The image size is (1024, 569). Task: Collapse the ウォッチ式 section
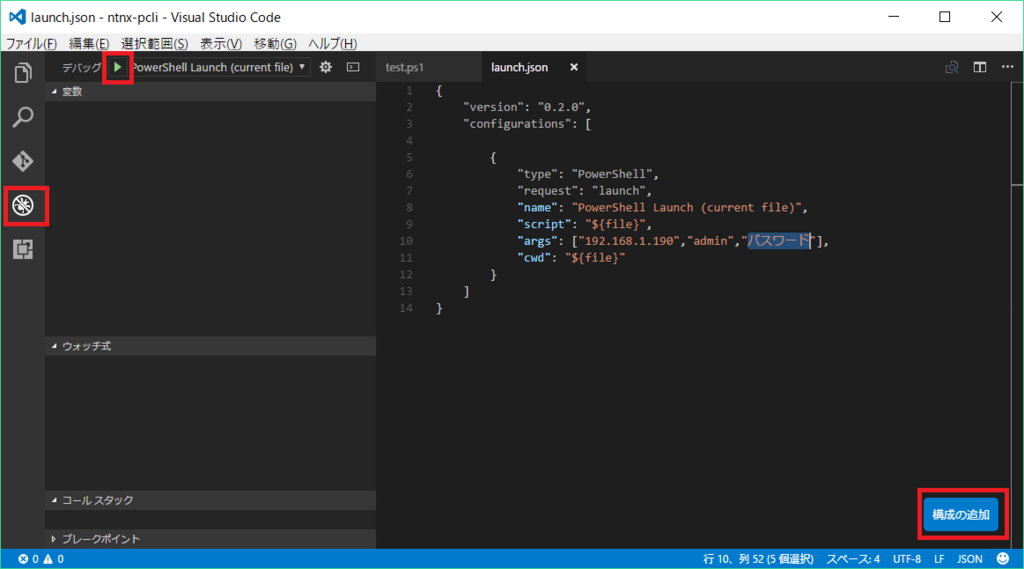pos(210,346)
